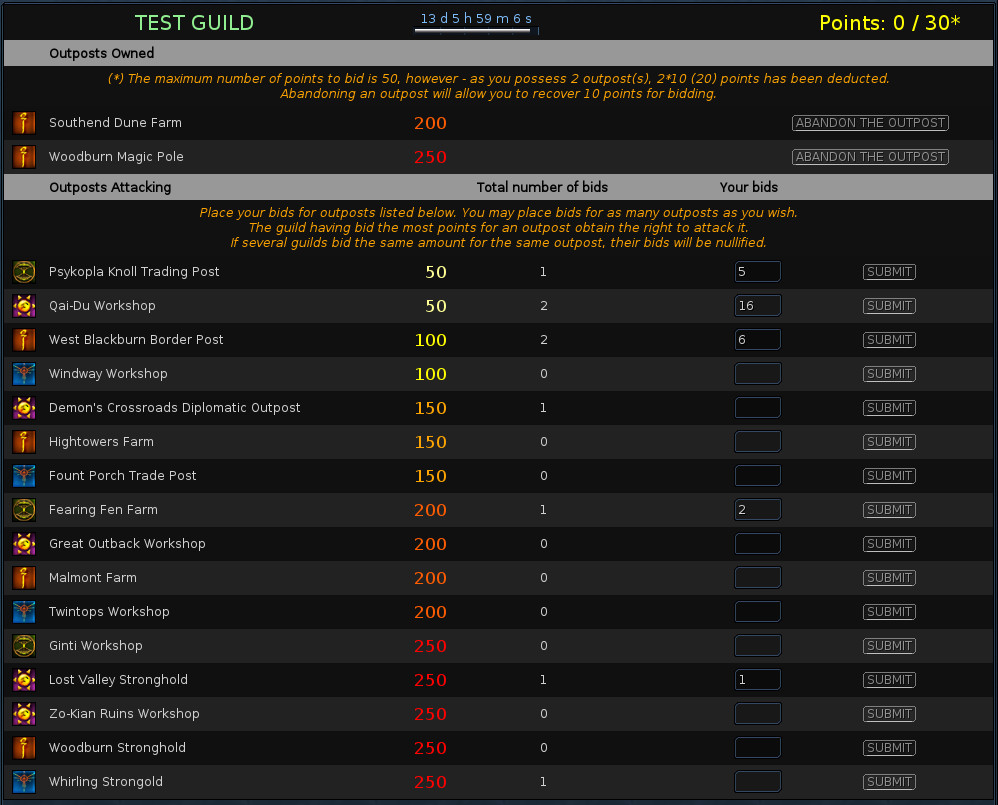Click the Twintops Workshop icon
The height and width of the screenshot is (805, 998).
[24, 612]
